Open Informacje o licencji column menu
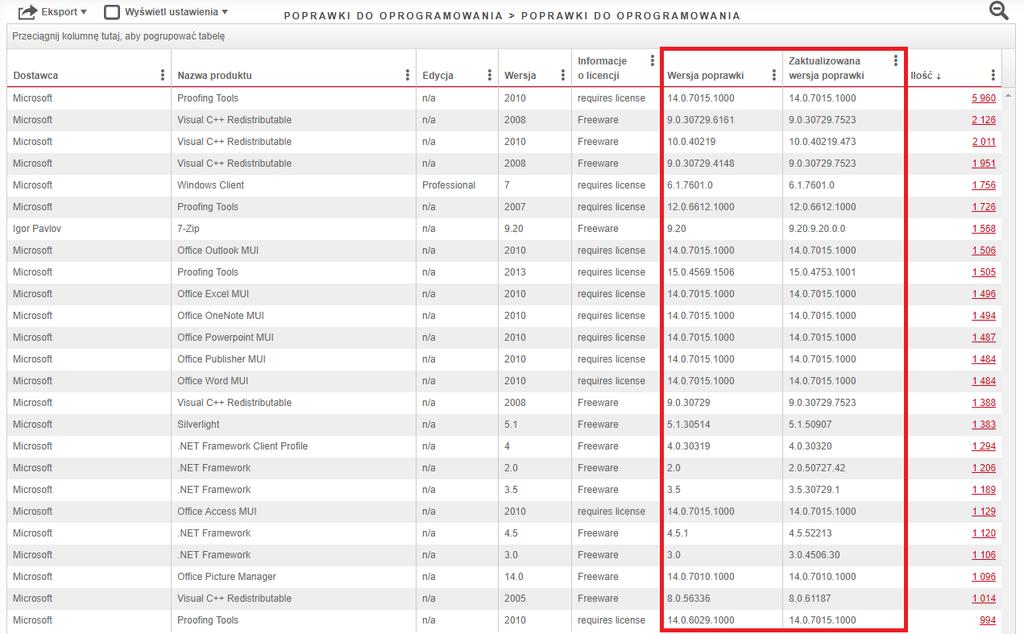 tap(652, 61)
